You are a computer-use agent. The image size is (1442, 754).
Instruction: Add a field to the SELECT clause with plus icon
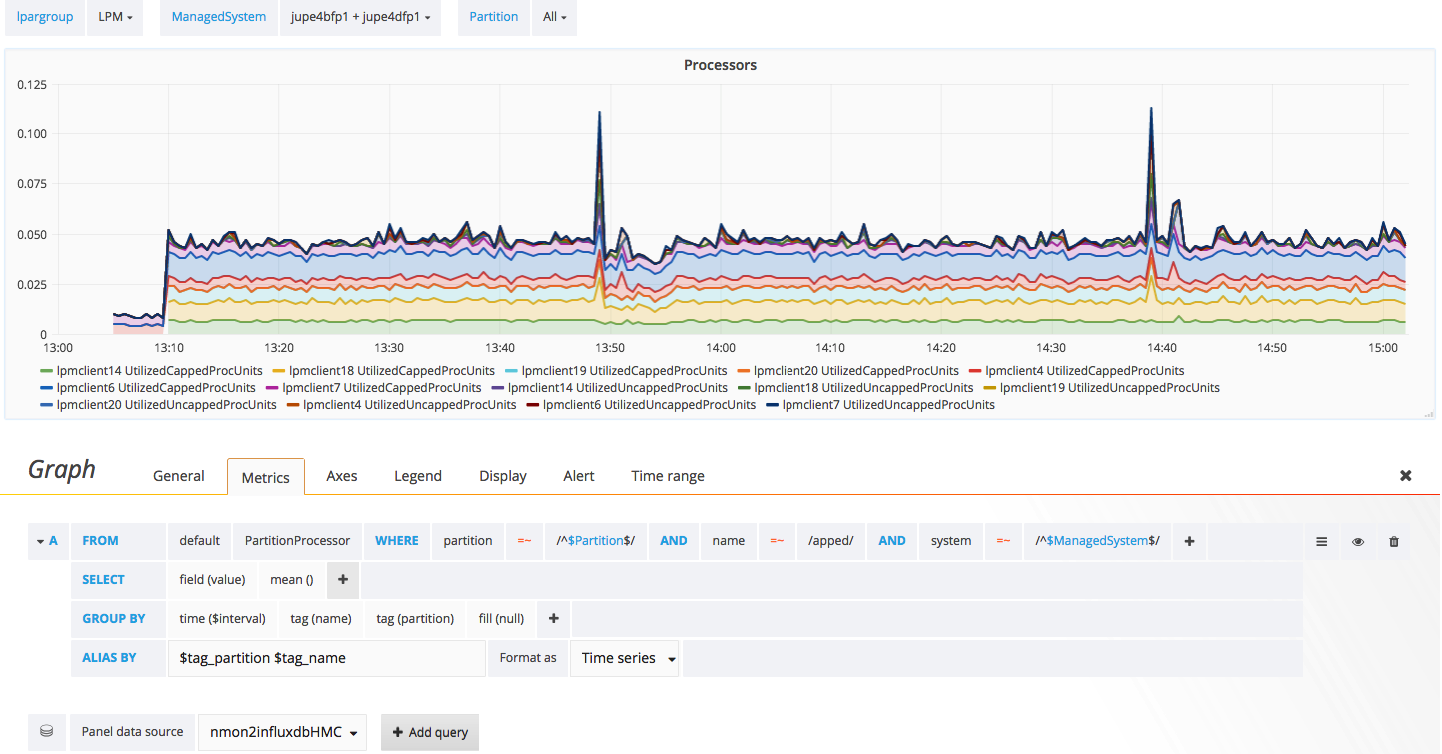[343, 579]
